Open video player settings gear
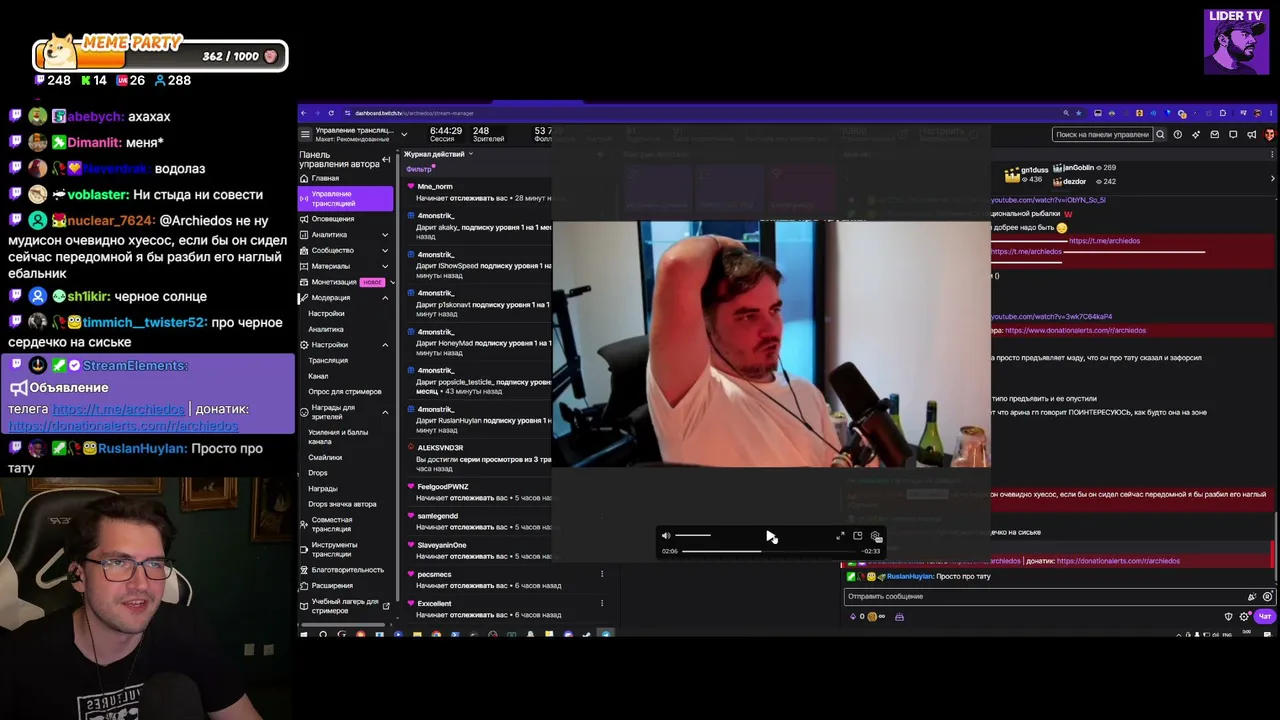The width and height of the screenshot is (1280, 720). (x=875, y=536)
